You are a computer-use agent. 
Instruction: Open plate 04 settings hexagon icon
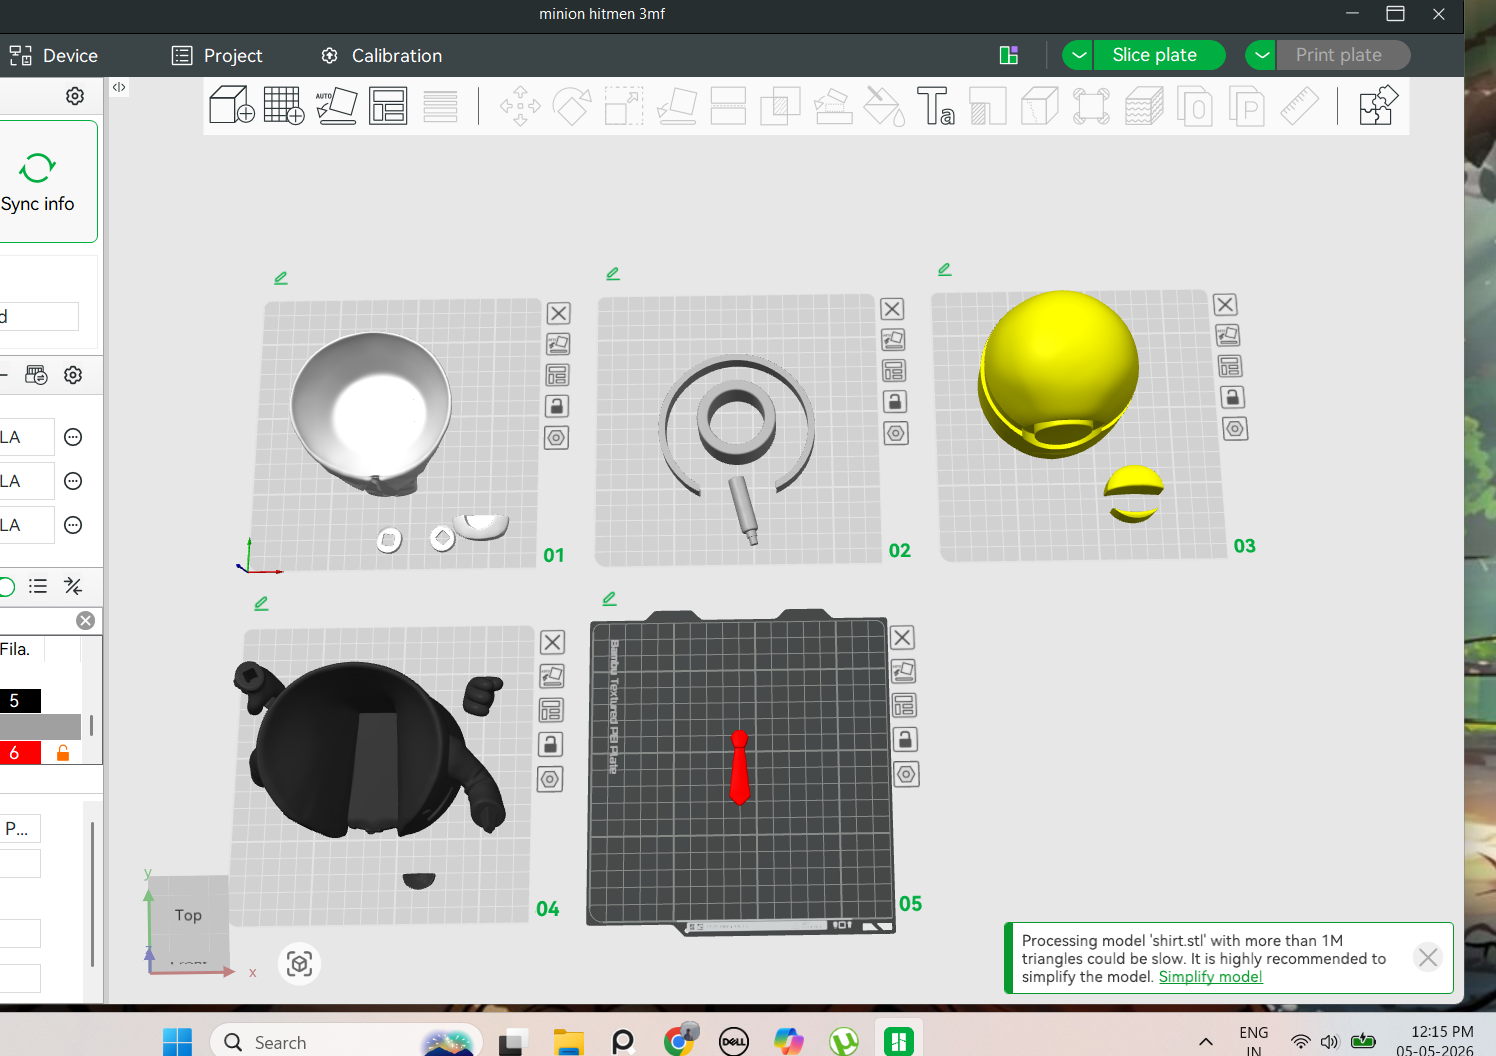[550, 779]
